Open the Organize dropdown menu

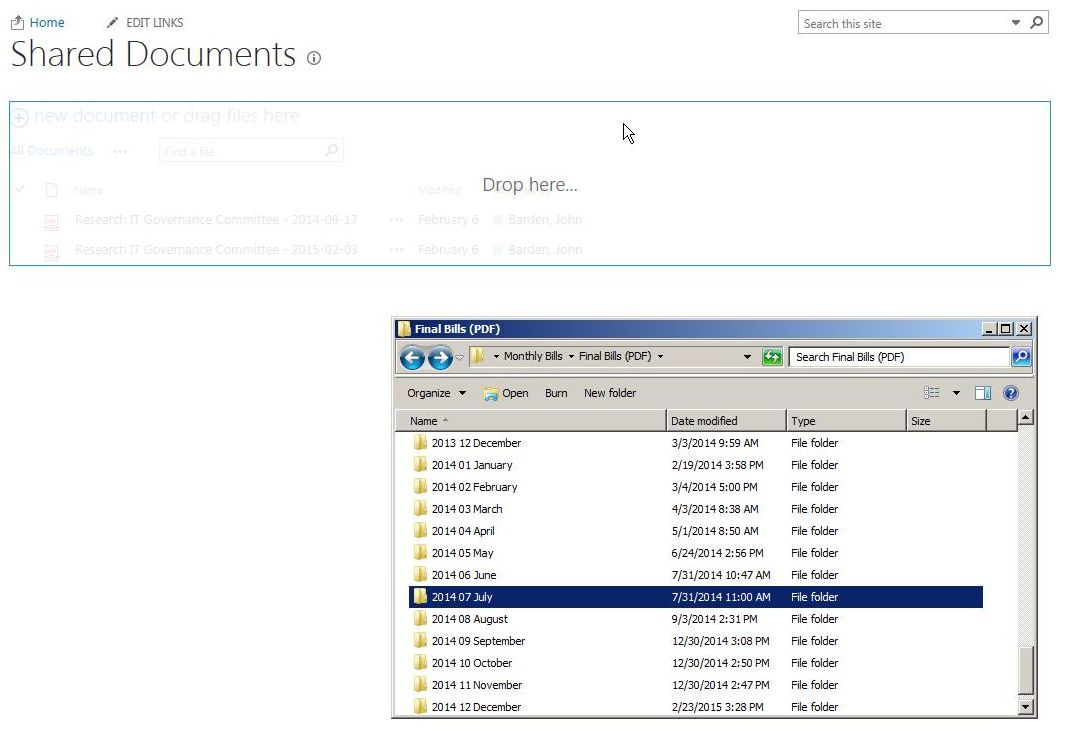[435, 393]
